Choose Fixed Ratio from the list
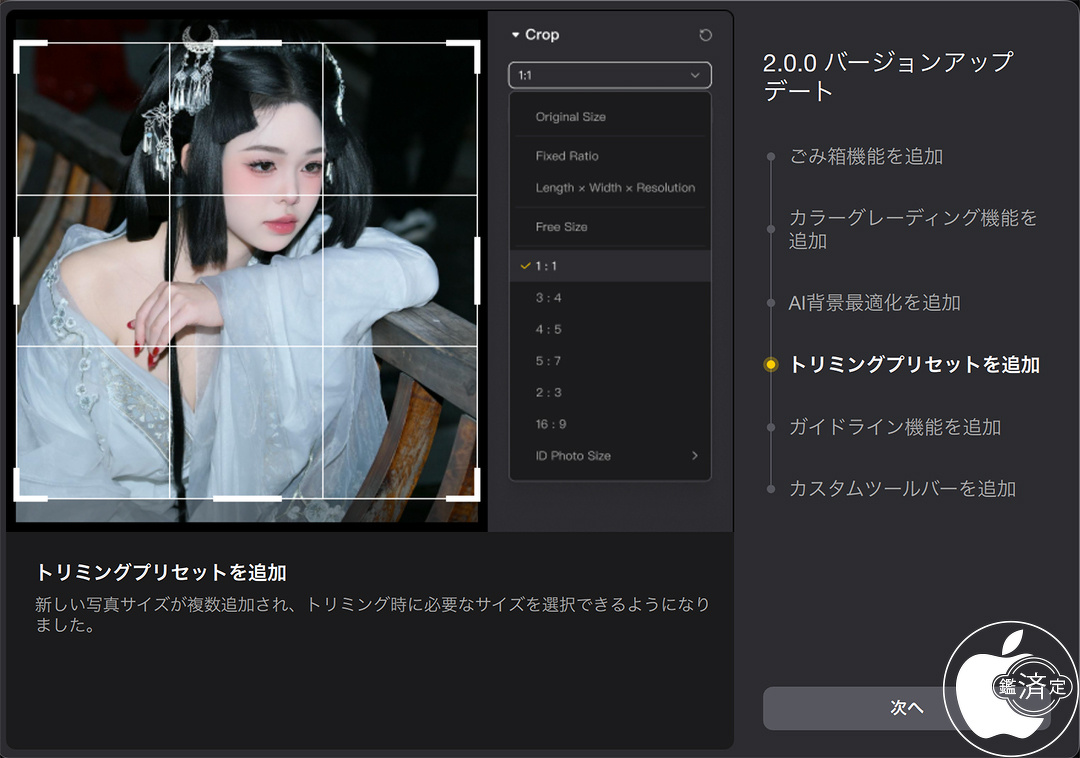Viewport: 1080px width, 758px height. click(x=566, y=156)
